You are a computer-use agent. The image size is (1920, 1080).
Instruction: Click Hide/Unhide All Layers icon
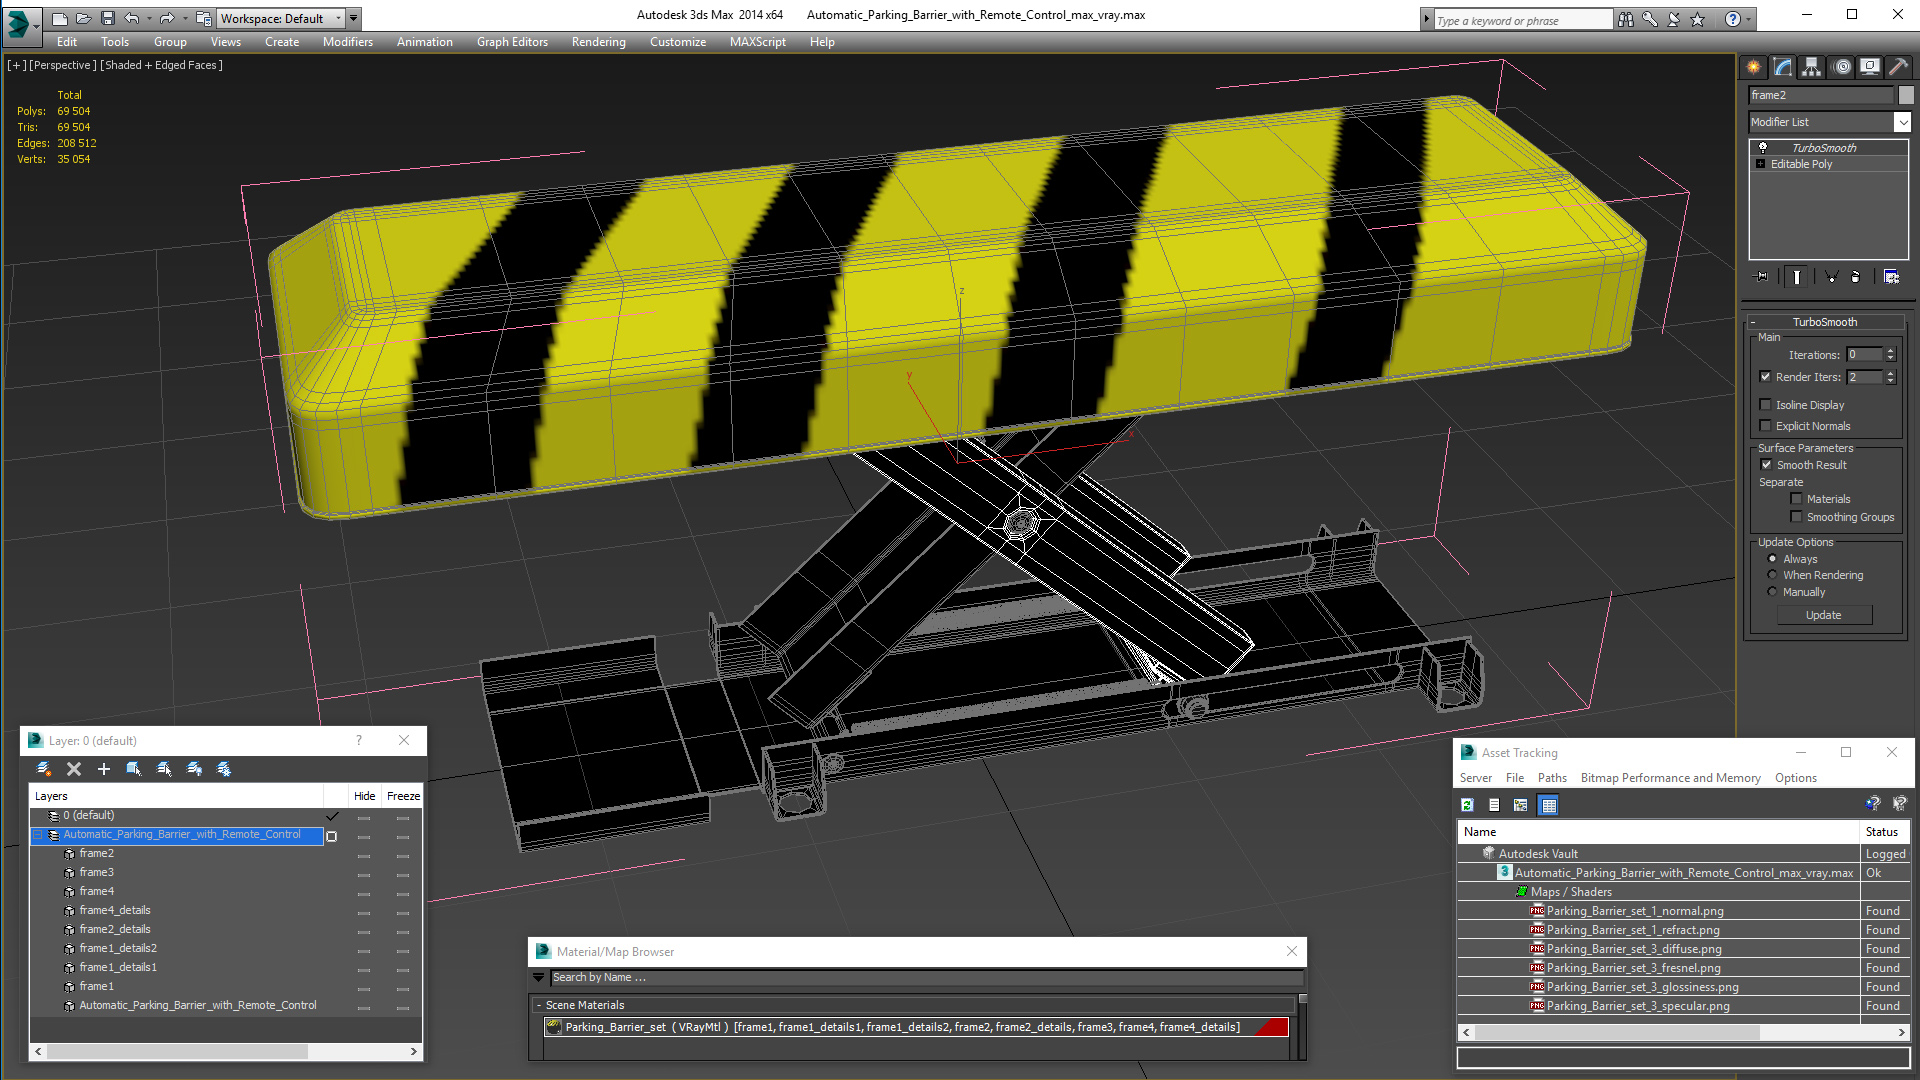[x=194, y=769]
